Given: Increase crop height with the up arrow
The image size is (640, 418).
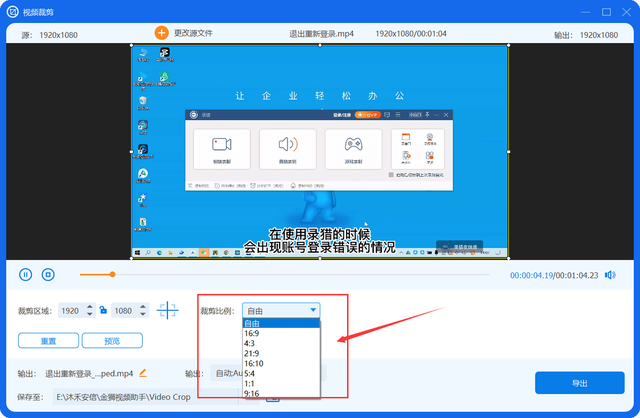Looking at the screenshot, I should click(143, 306).
